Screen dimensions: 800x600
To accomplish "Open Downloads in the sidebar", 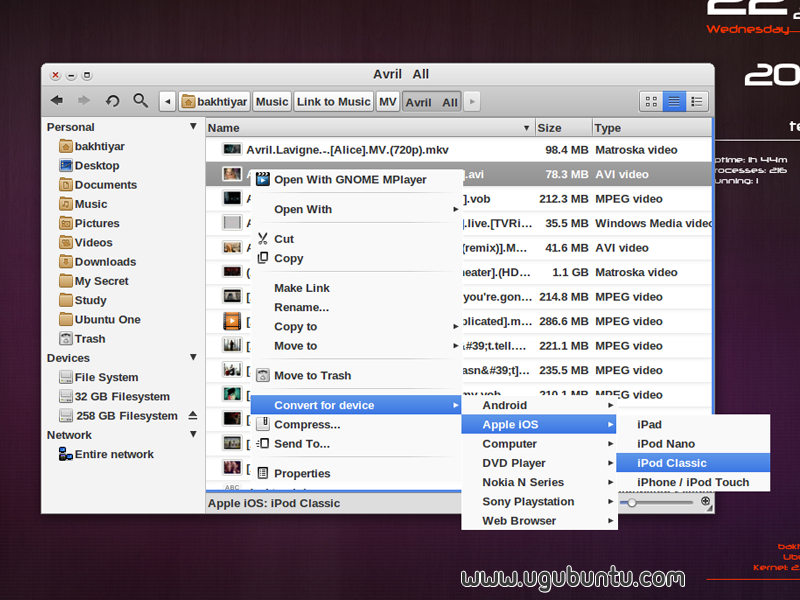I will (97, 262).
